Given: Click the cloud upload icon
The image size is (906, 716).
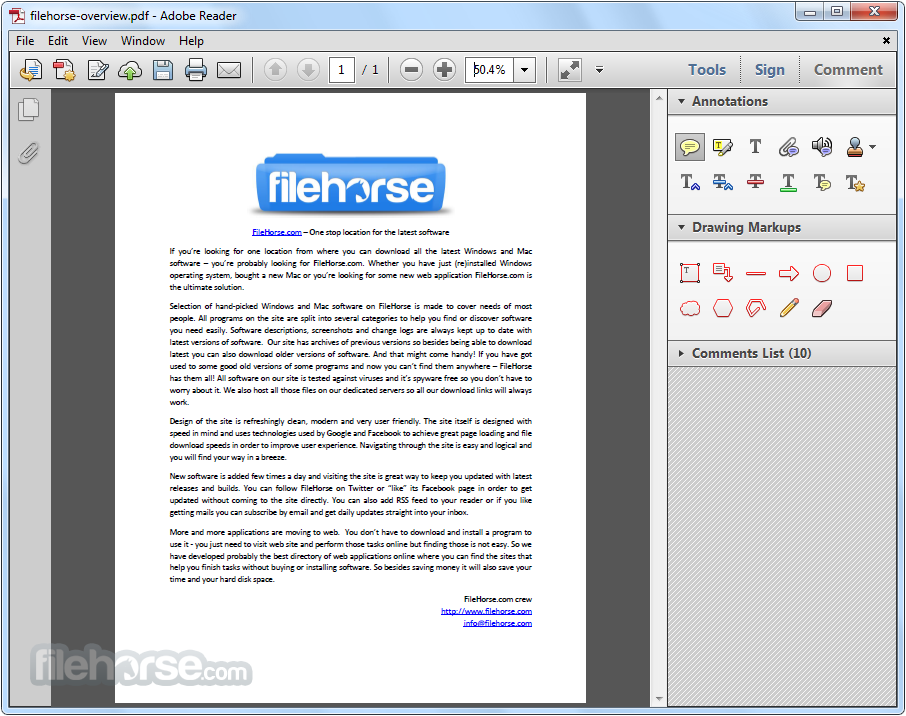Looking at the screenshot, I should pyautogui.click(x=130, y=71).
